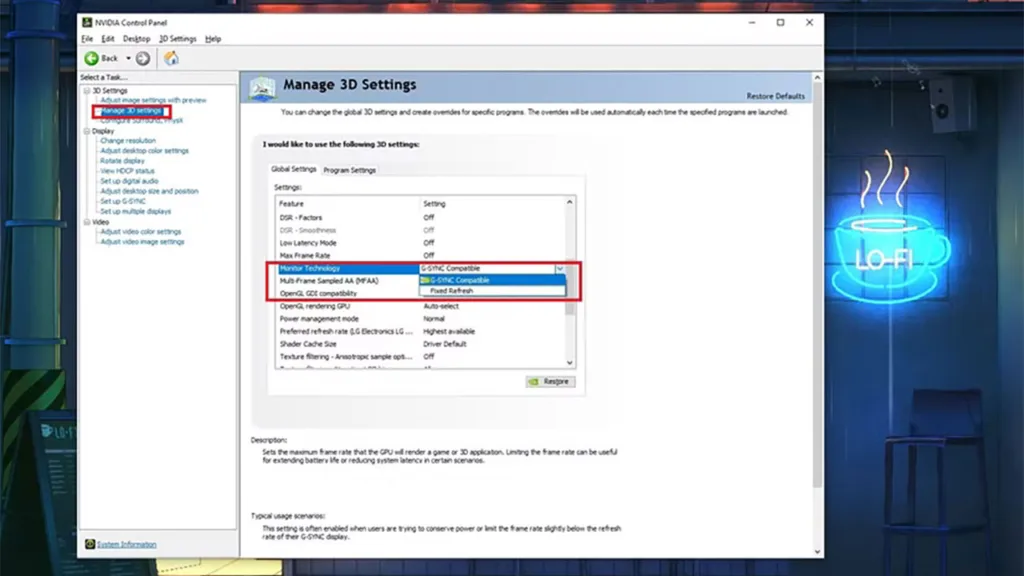Select the Power management mode row
The width and height of the screenshot is (1024, 576).
point(421,319)
